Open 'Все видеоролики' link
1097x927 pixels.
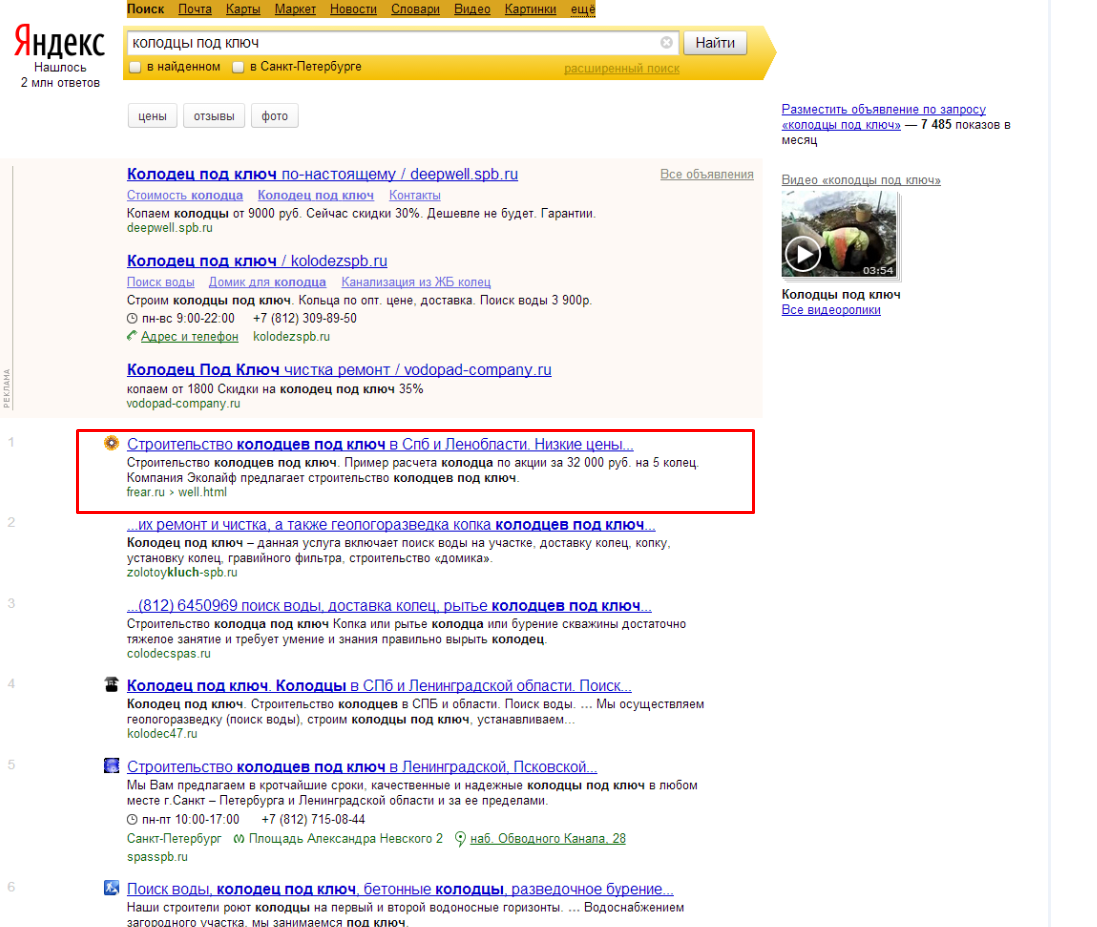pos(831,310)
